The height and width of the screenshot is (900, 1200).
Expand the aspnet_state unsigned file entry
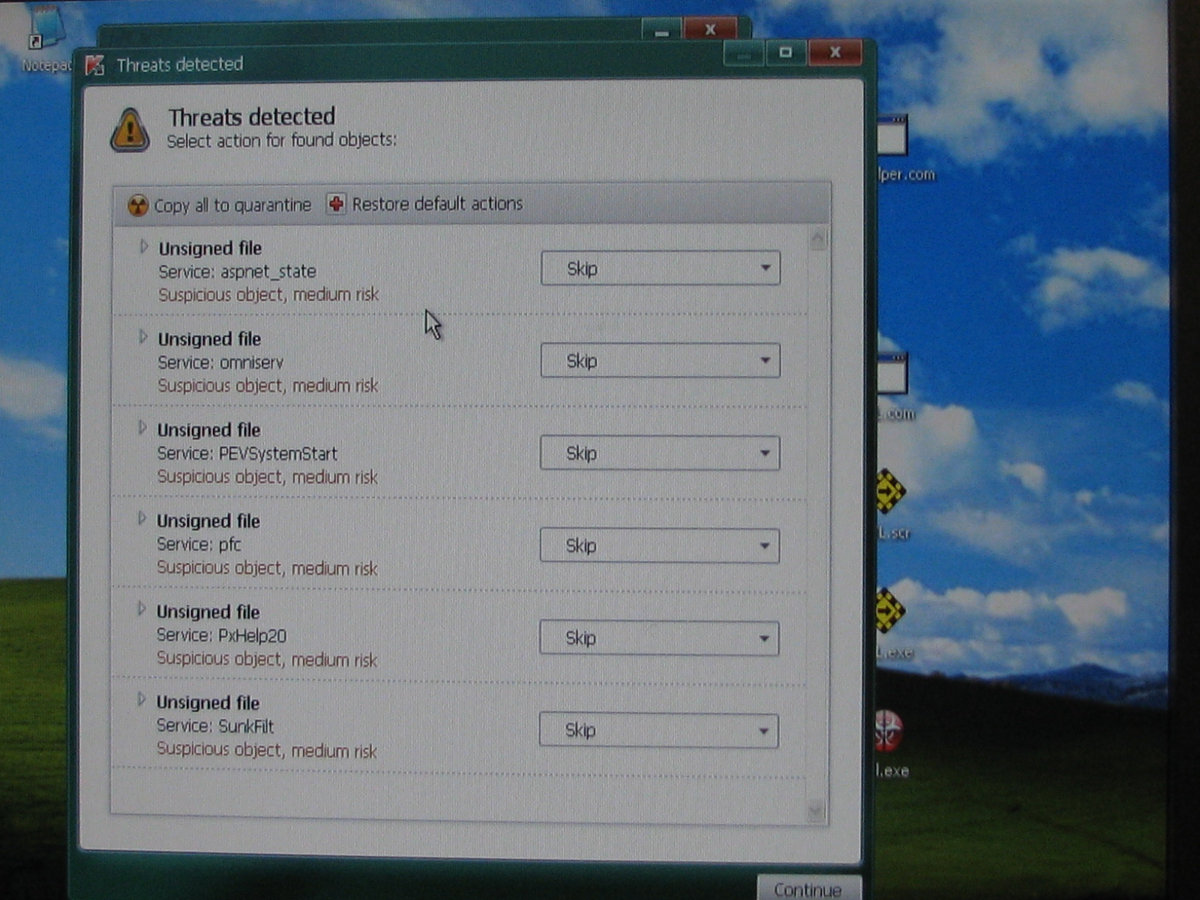[x=143, y=246]
